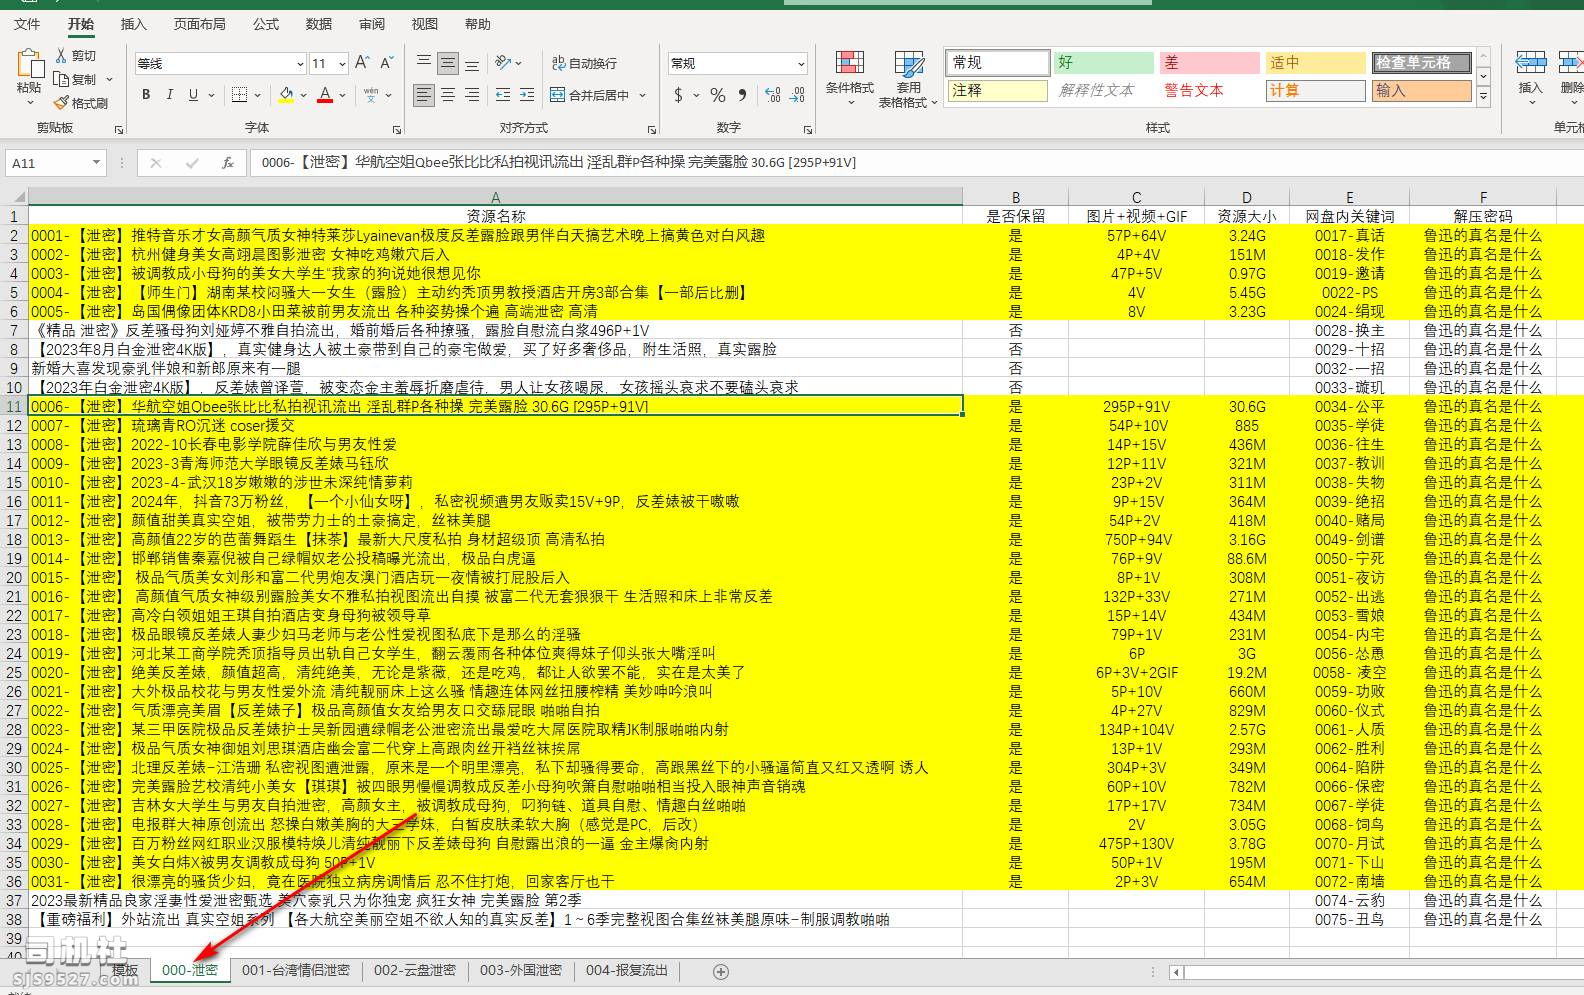
Task: Click the increase indent icon
Action: coord(526,95)
